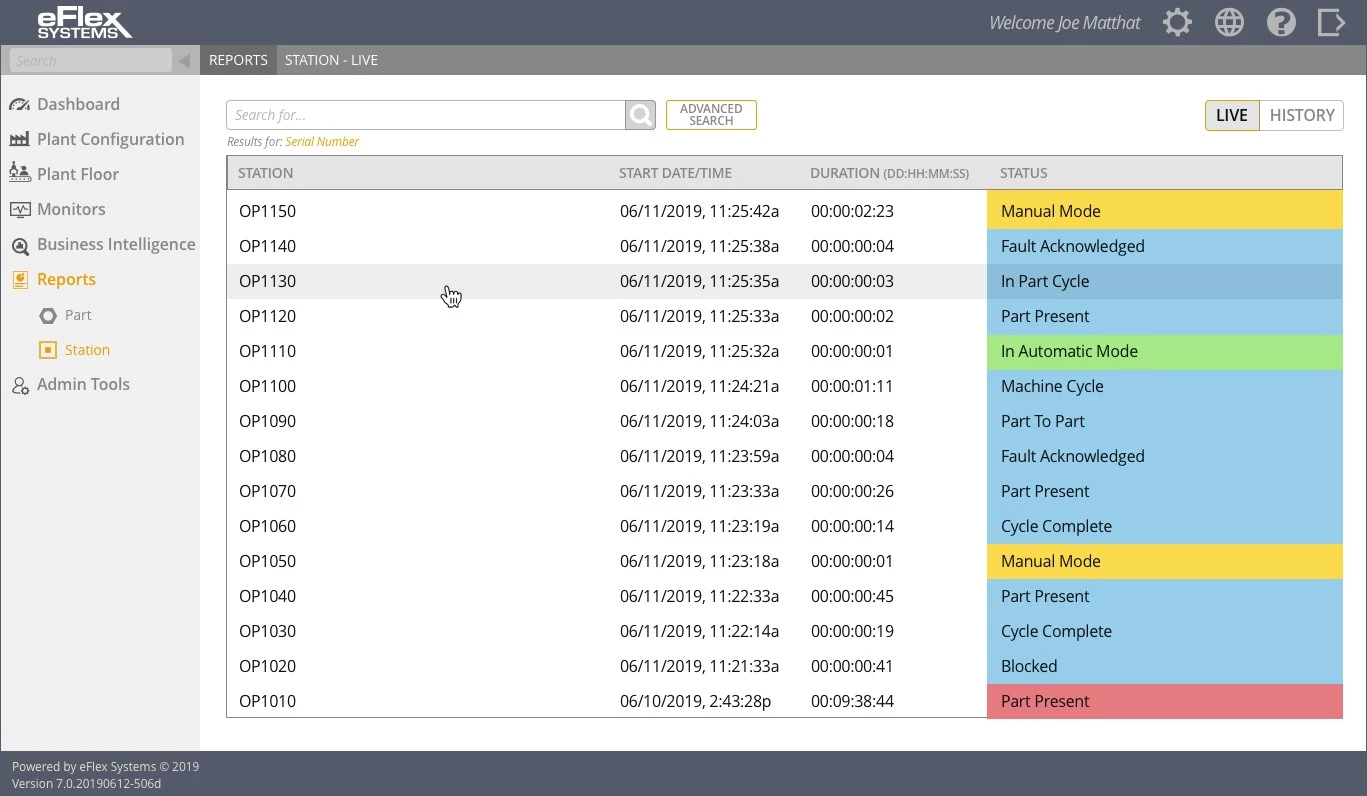Screen dimensions: 1367x796
Task: Click the REPORTS breadcrumb tab
Action: pos(238,60)
